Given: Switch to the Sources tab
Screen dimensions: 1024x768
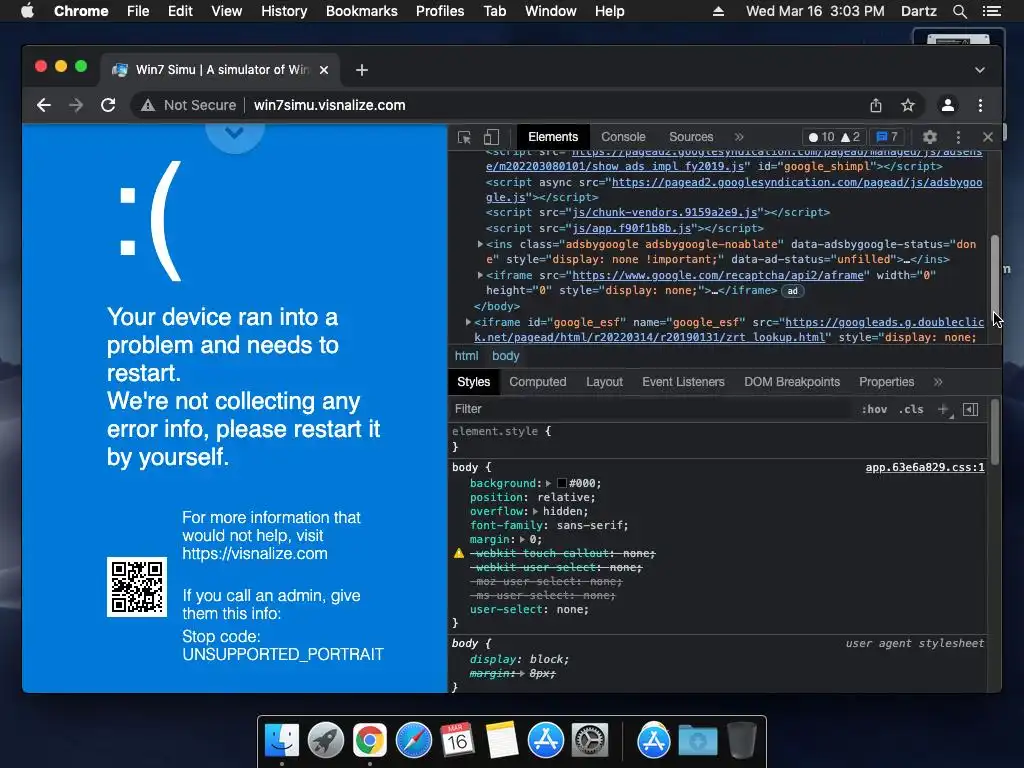Looking at the screenshot, I should pos(690,137).
